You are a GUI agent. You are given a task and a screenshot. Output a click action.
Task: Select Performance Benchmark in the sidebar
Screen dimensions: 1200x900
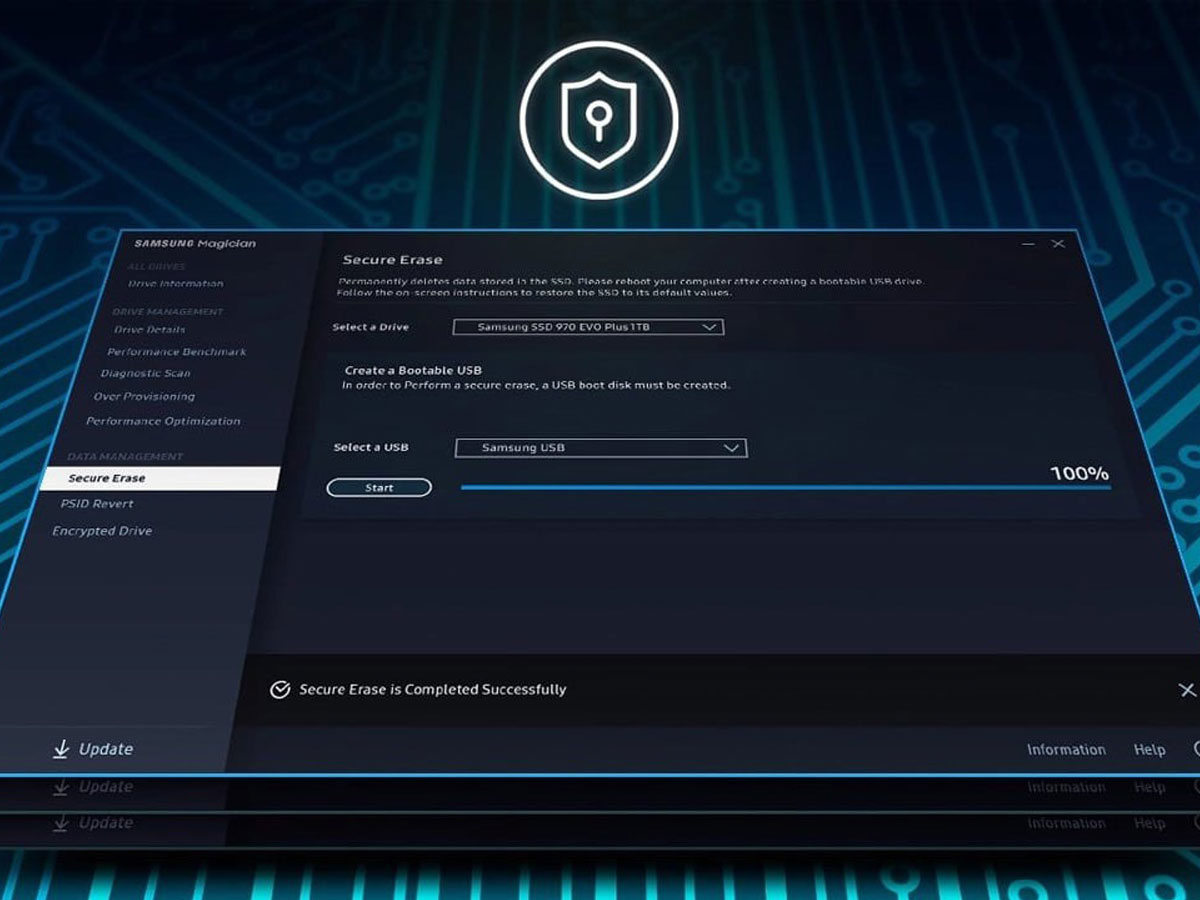tap(176, 352)
